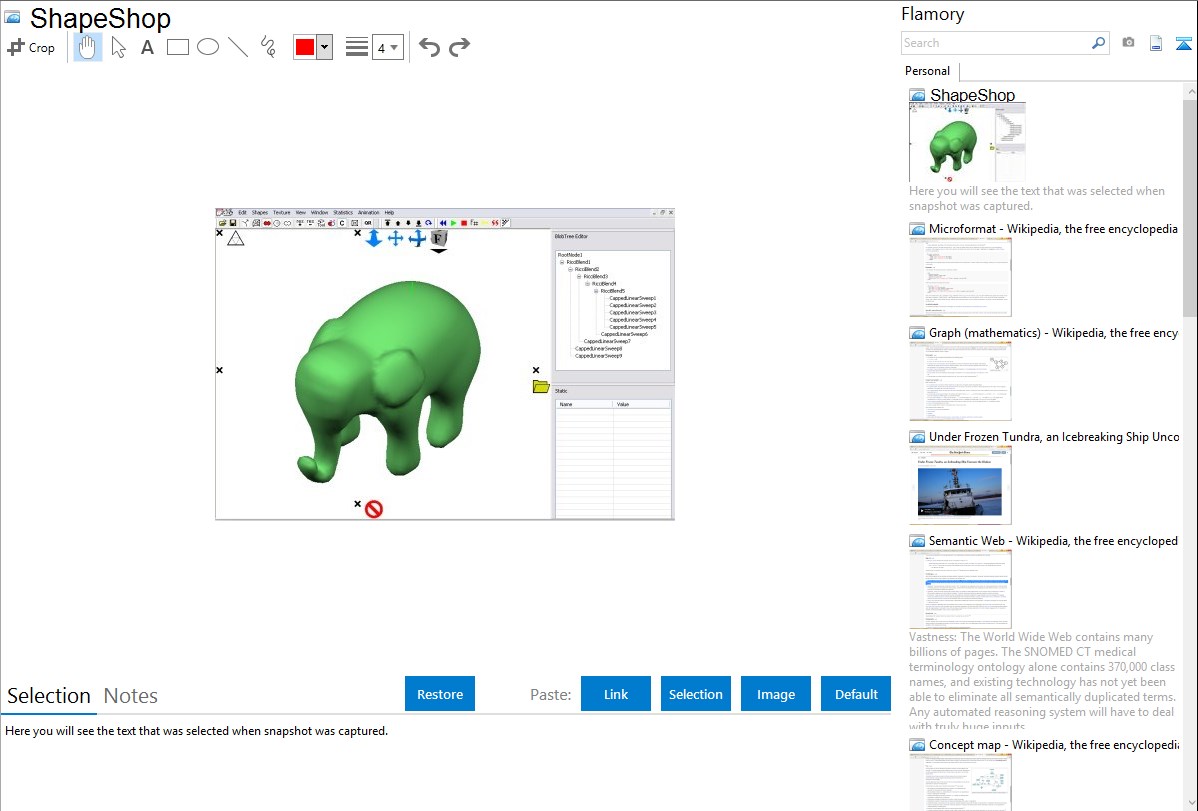Open the Concept map - Wikipedia snapshot title
1198x811 pixels.
click(1054, 744)
